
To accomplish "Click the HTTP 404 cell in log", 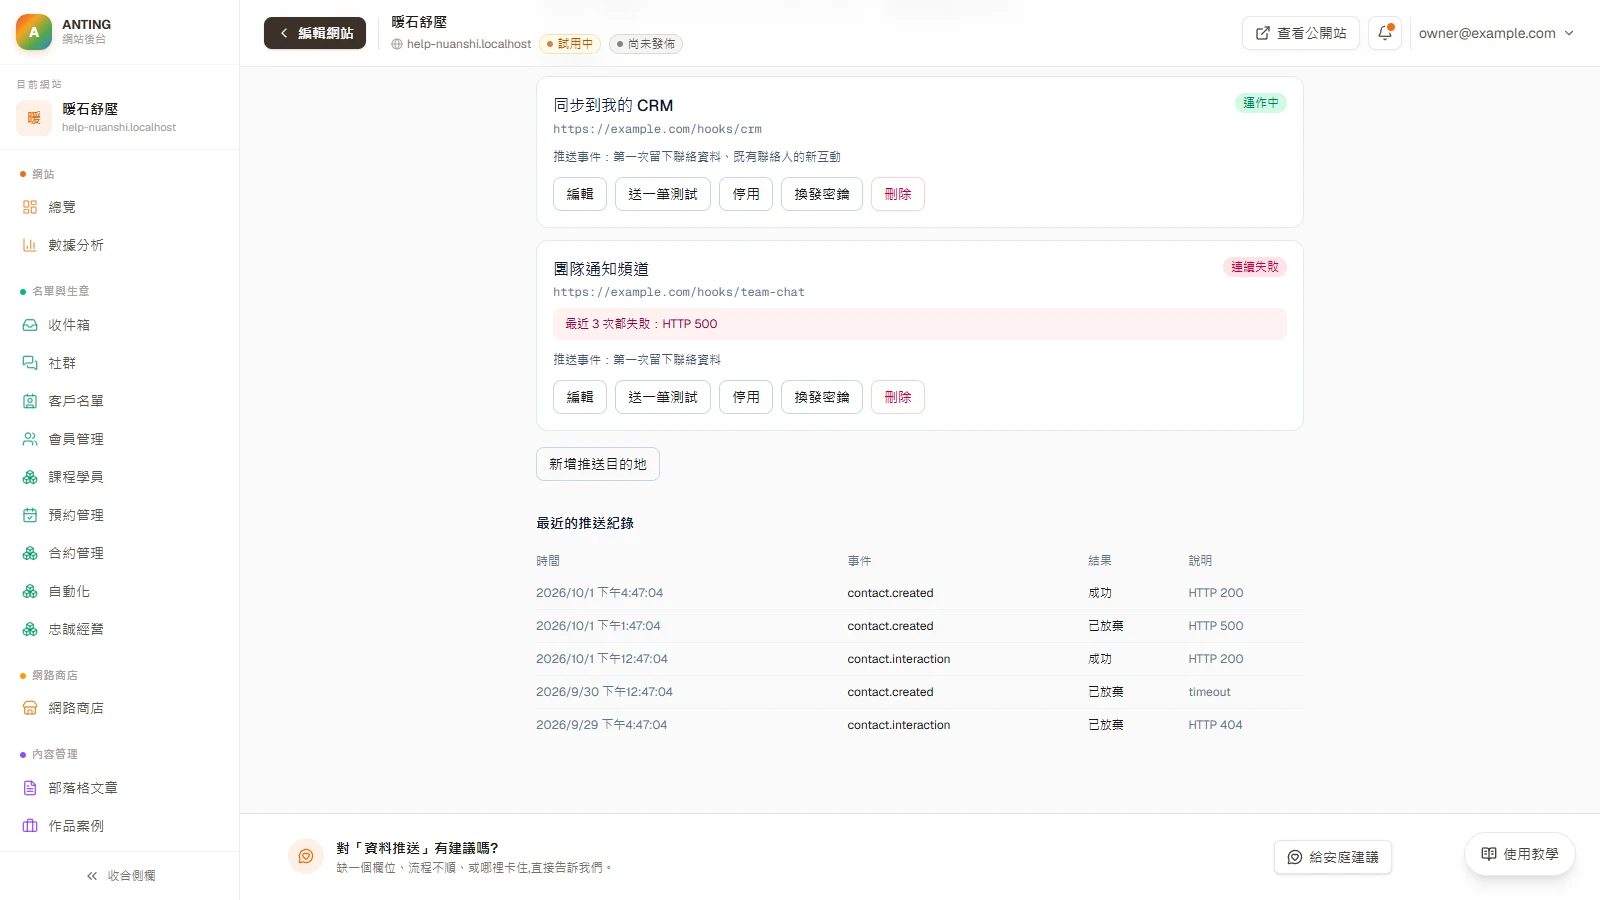I will (x=1215, y=725).
